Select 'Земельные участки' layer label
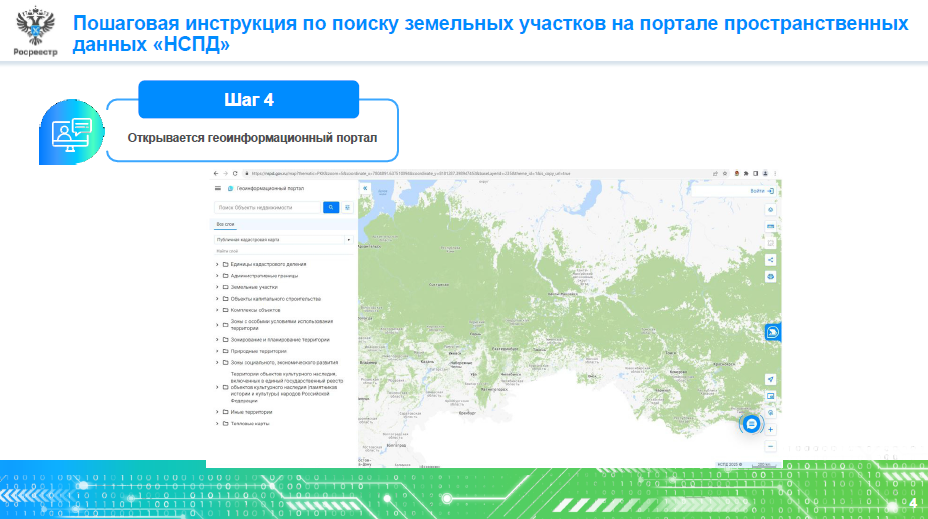The image size is (928, 519). coord(254,287)
